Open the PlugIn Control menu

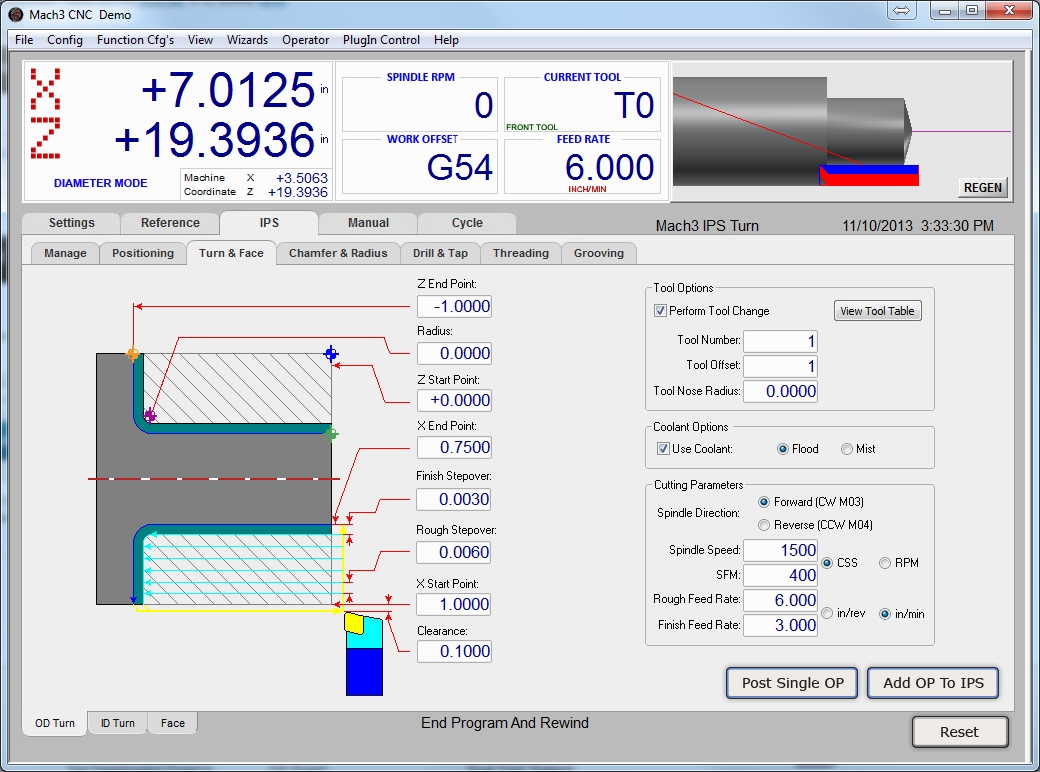click(381, 40)
